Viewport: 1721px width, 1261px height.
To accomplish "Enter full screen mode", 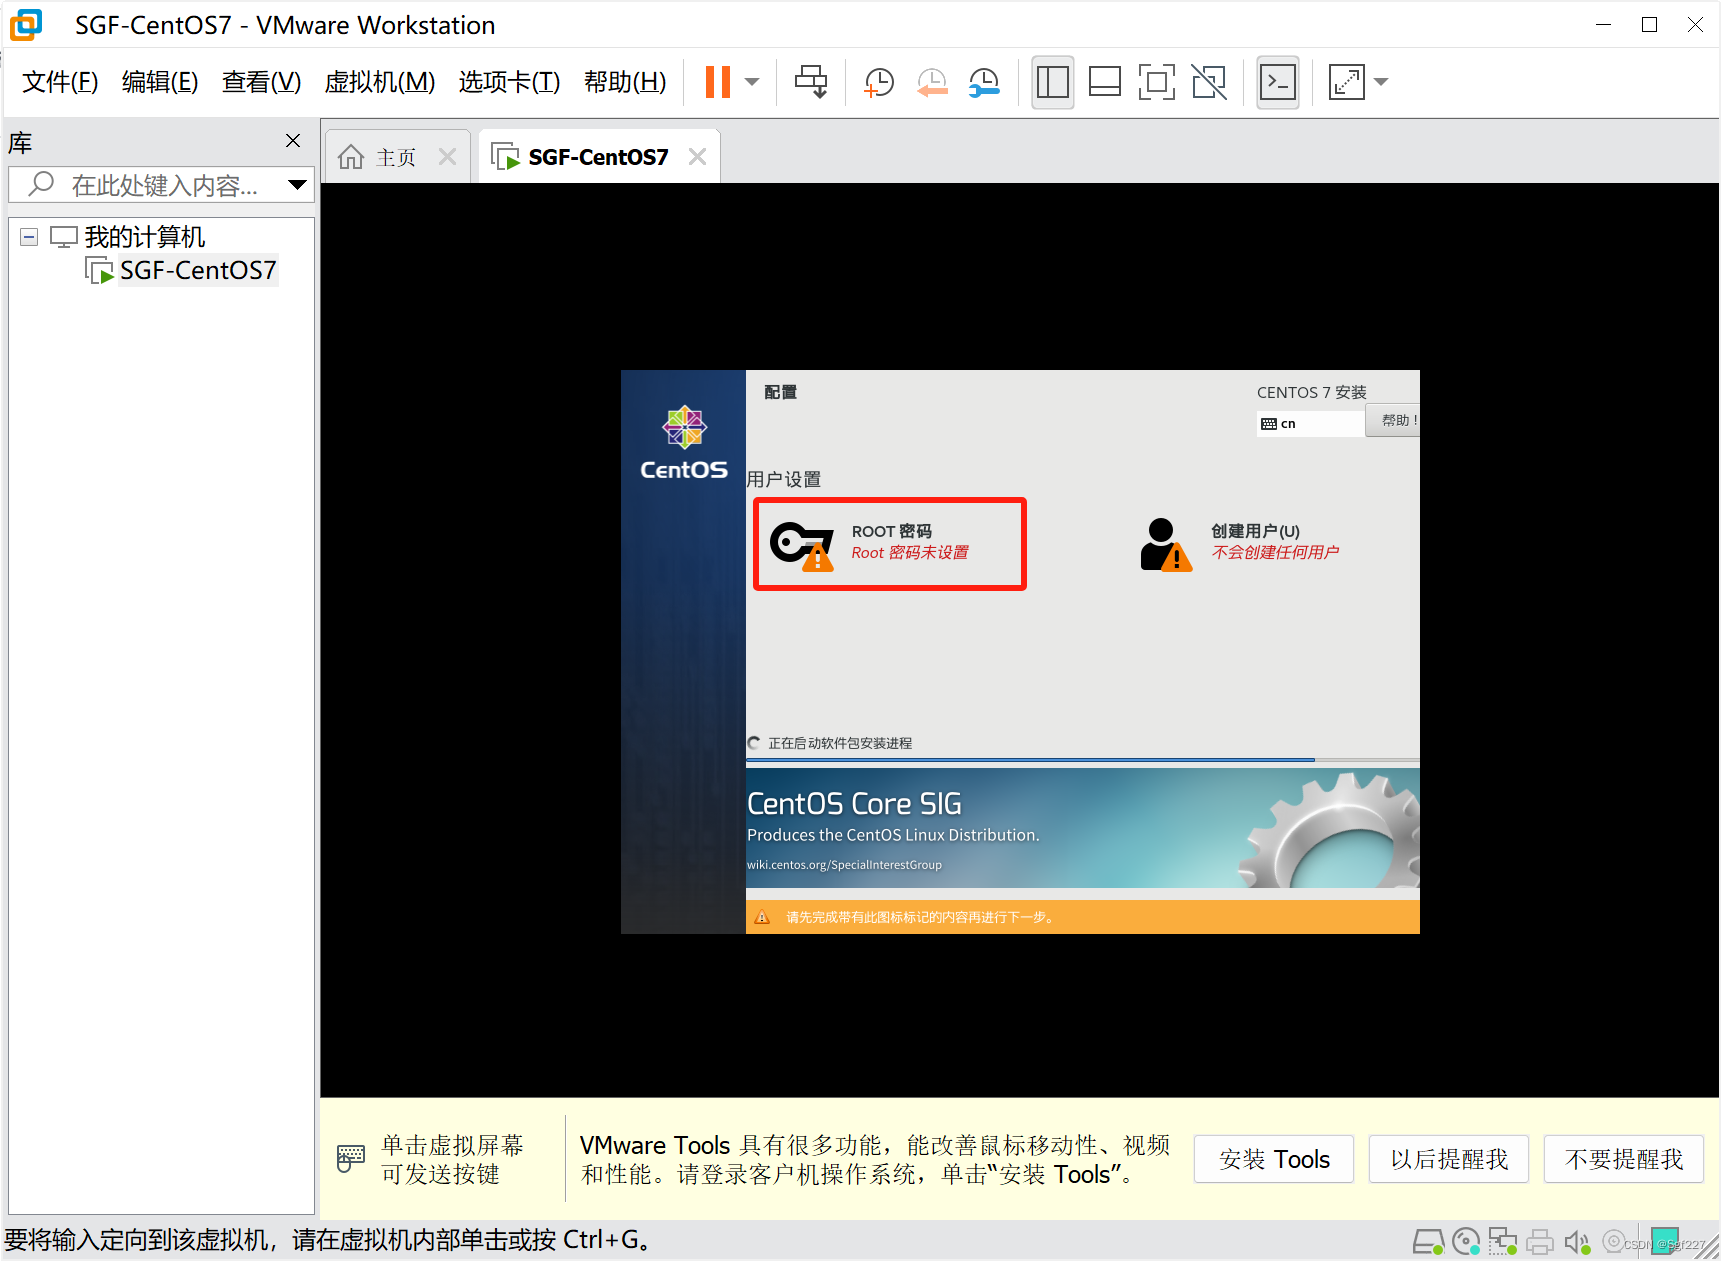I will click(x=1156, y=82).
